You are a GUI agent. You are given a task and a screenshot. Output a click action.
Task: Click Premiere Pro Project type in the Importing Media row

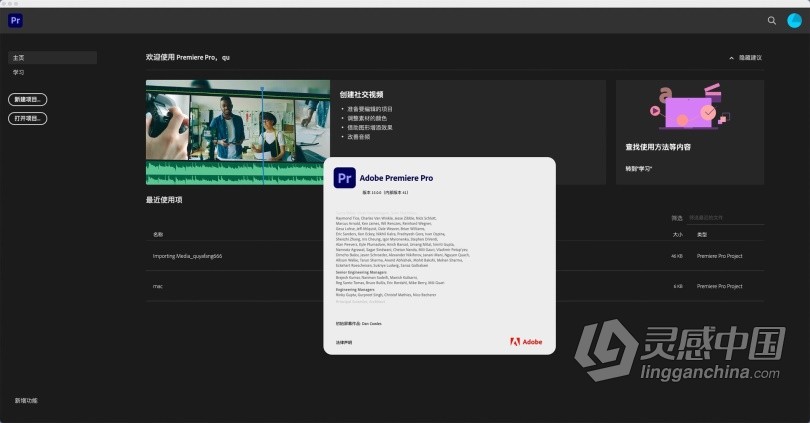(x=720, y=256)
